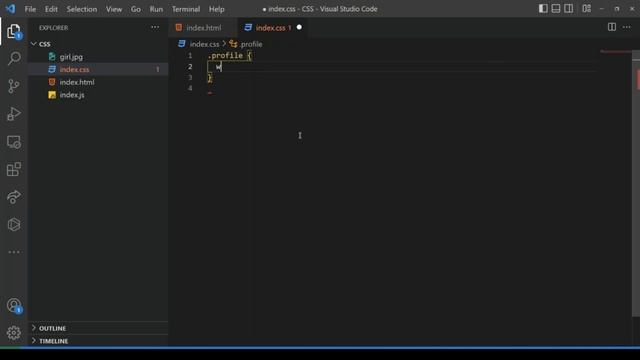This screenshot has width=640, height=360.
Task: Open the Search view in activity bar
Action: point(14,58)
